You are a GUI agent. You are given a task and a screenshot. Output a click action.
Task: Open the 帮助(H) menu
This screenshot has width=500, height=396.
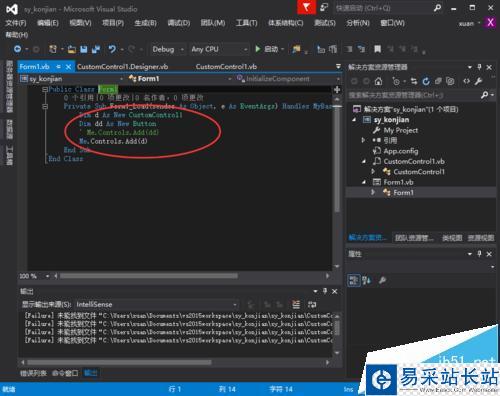tap(17, 35)
